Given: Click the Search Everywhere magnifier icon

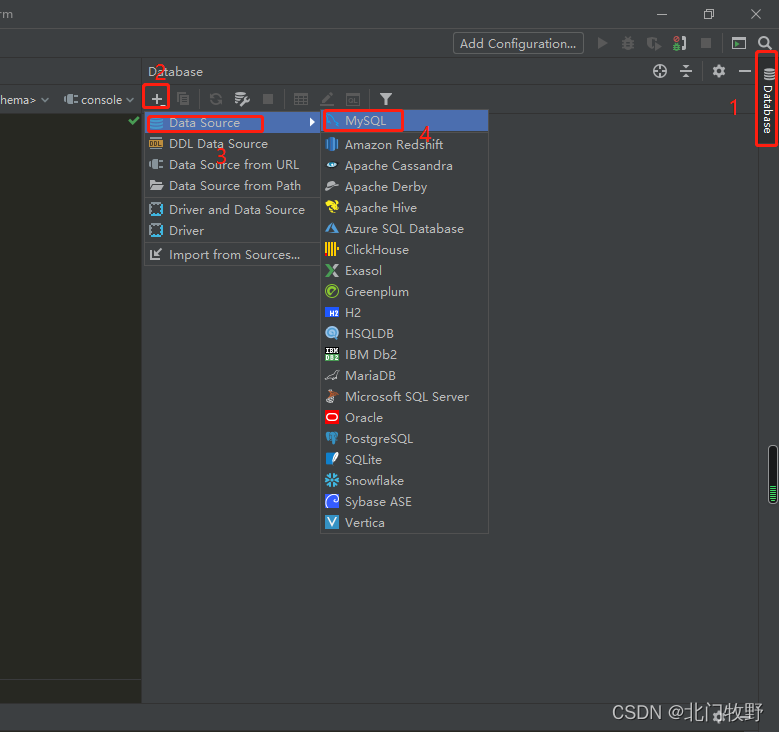Looking at the screenshot, I should (x=765, y=43).
